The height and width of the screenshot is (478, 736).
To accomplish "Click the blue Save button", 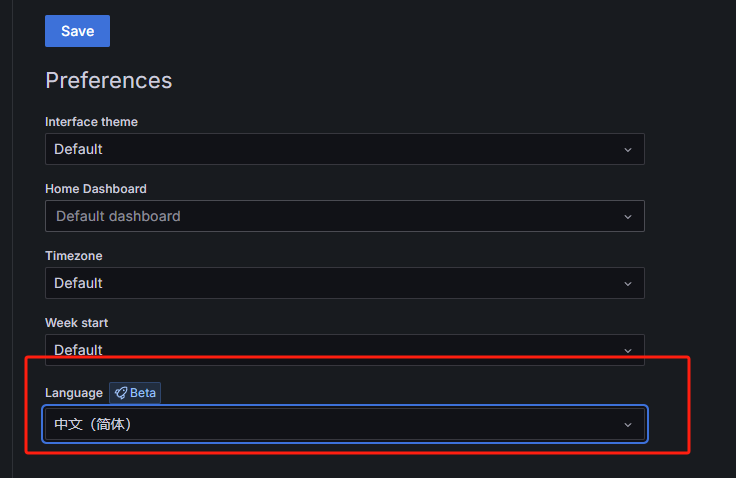I will (x=77, y=31).
